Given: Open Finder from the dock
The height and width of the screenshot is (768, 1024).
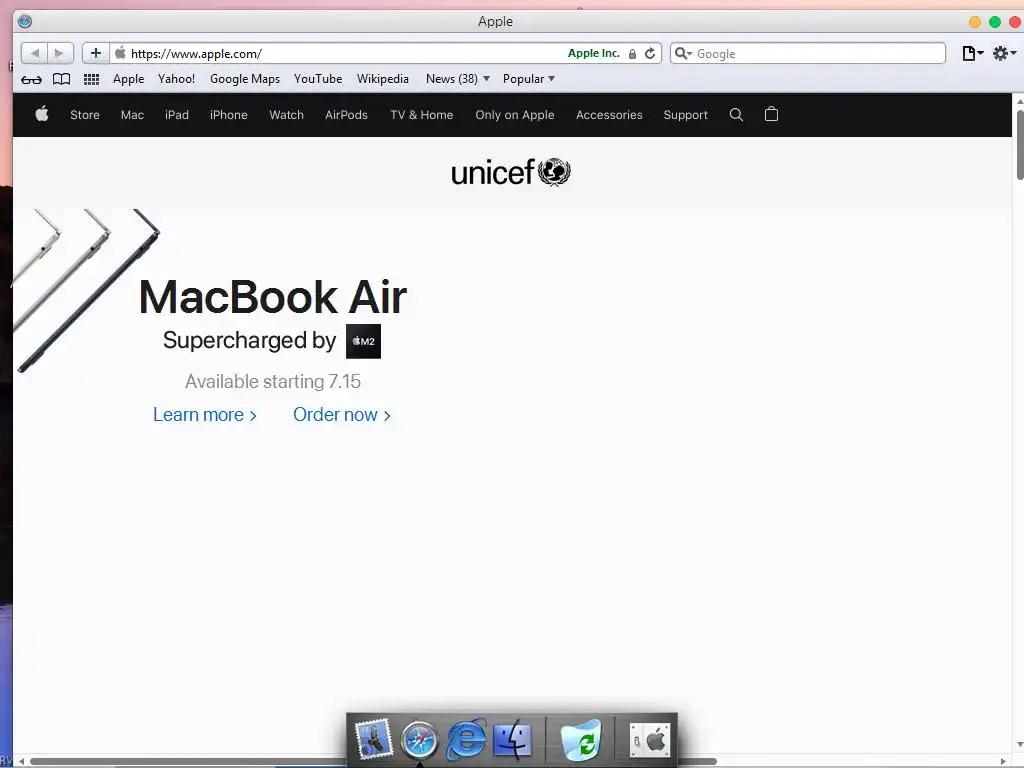Looking at the screenshot, I should click(513, 740).
